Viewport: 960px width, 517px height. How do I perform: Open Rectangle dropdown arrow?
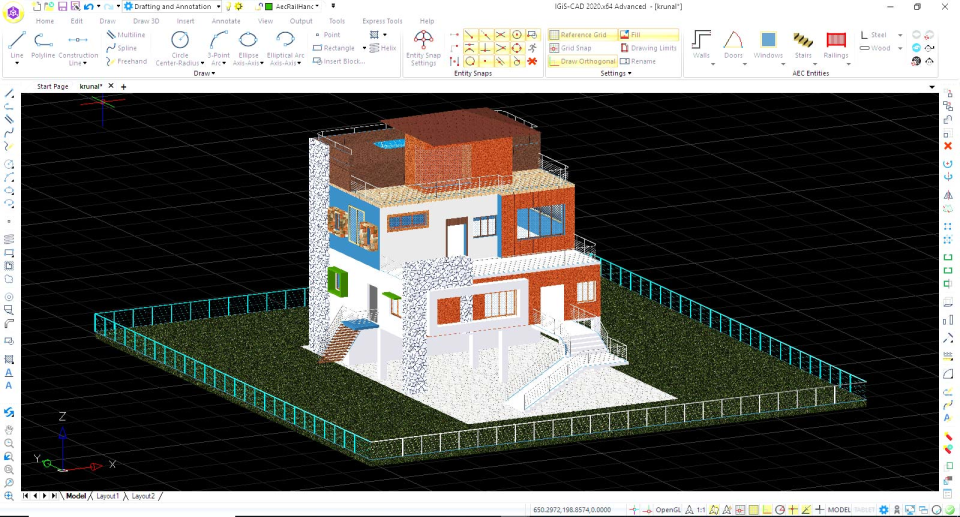[364, 48]
